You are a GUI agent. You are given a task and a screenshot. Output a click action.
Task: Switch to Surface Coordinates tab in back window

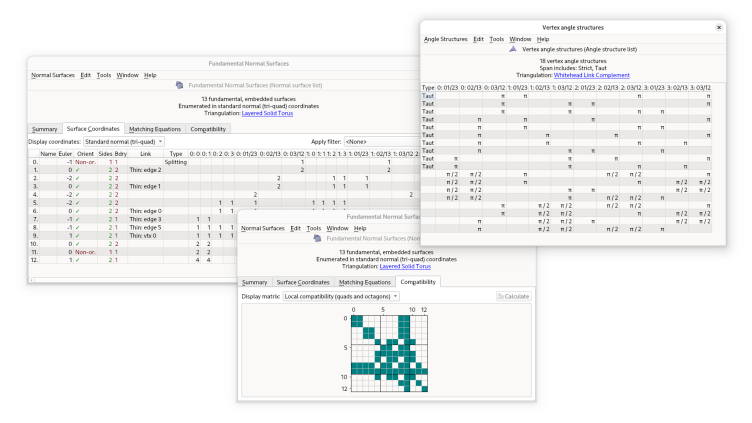[x=93, y=129]
